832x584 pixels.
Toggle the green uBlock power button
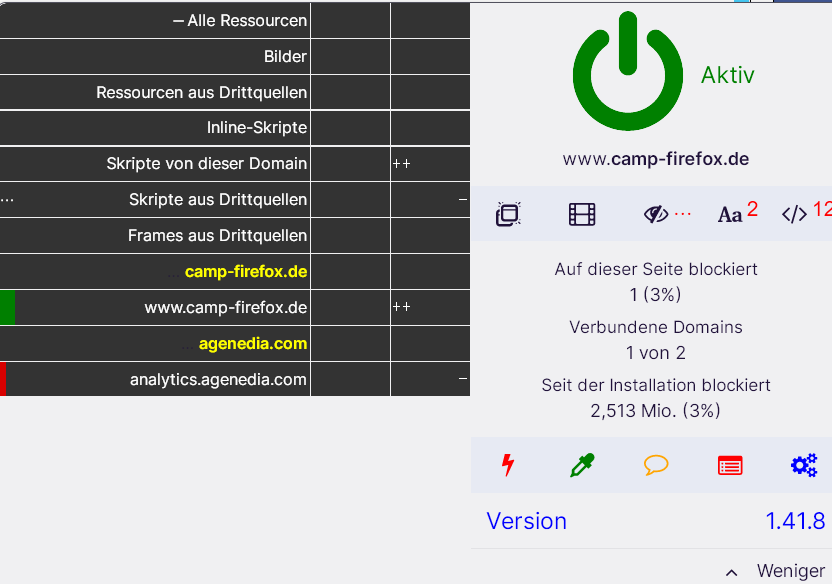(x=628, y=71)
